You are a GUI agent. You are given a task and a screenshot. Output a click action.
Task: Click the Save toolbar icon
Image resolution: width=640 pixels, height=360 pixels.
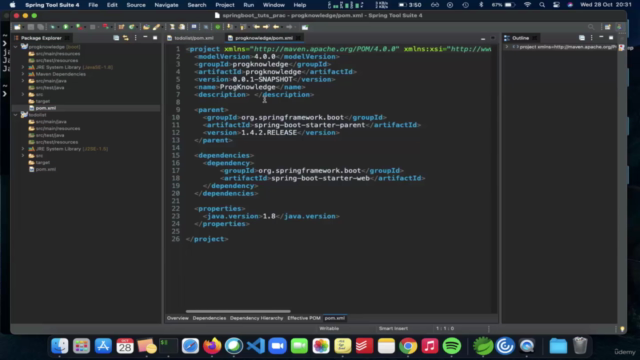coord(31,27)
